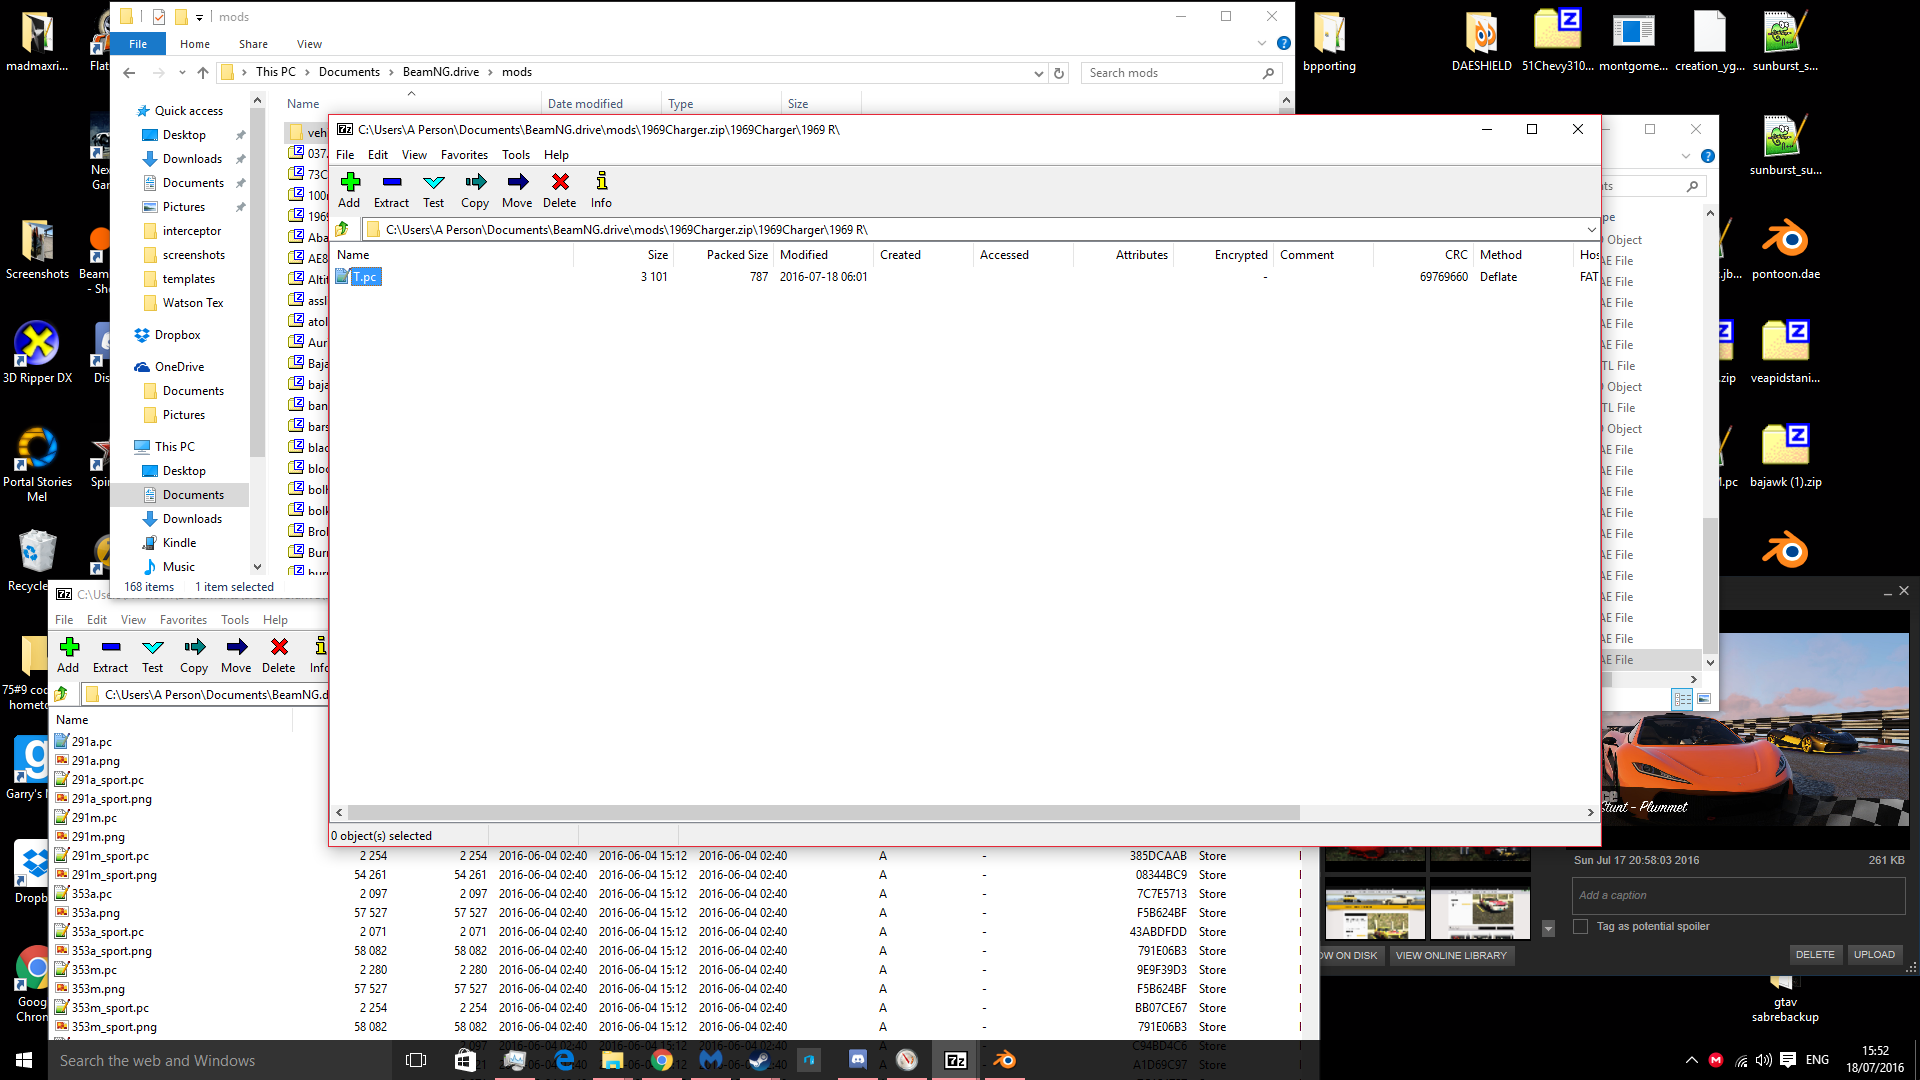Switch Explorer to details view layout

1682,699
